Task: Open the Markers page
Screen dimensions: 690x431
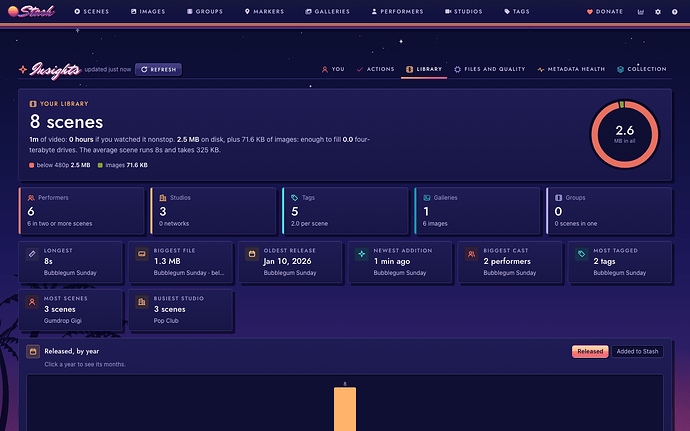Action: [x=264, y=11]
